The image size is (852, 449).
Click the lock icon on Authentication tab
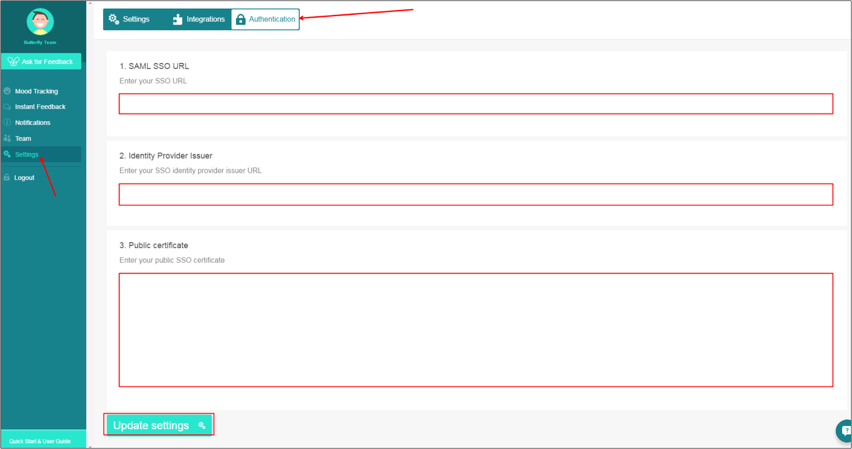pyautogui.click(x=240, y=19)
